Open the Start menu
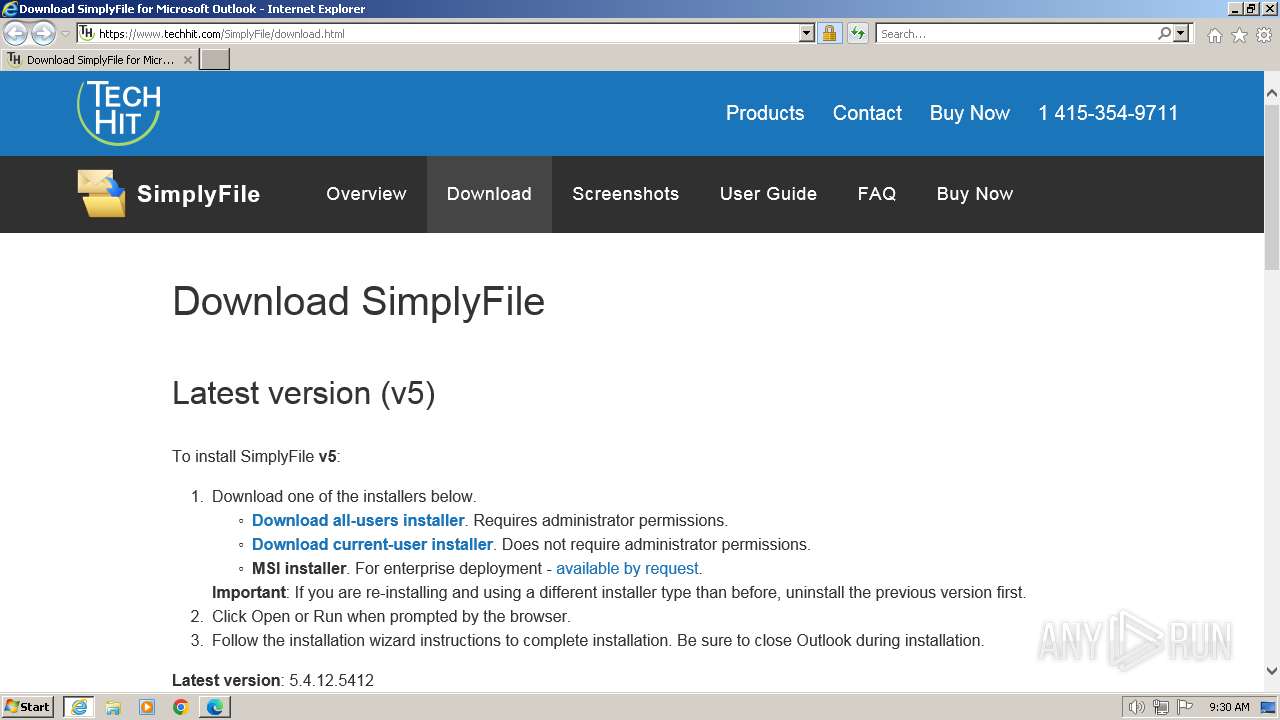Screen dimensions: 1280x720 click(28, 707)
